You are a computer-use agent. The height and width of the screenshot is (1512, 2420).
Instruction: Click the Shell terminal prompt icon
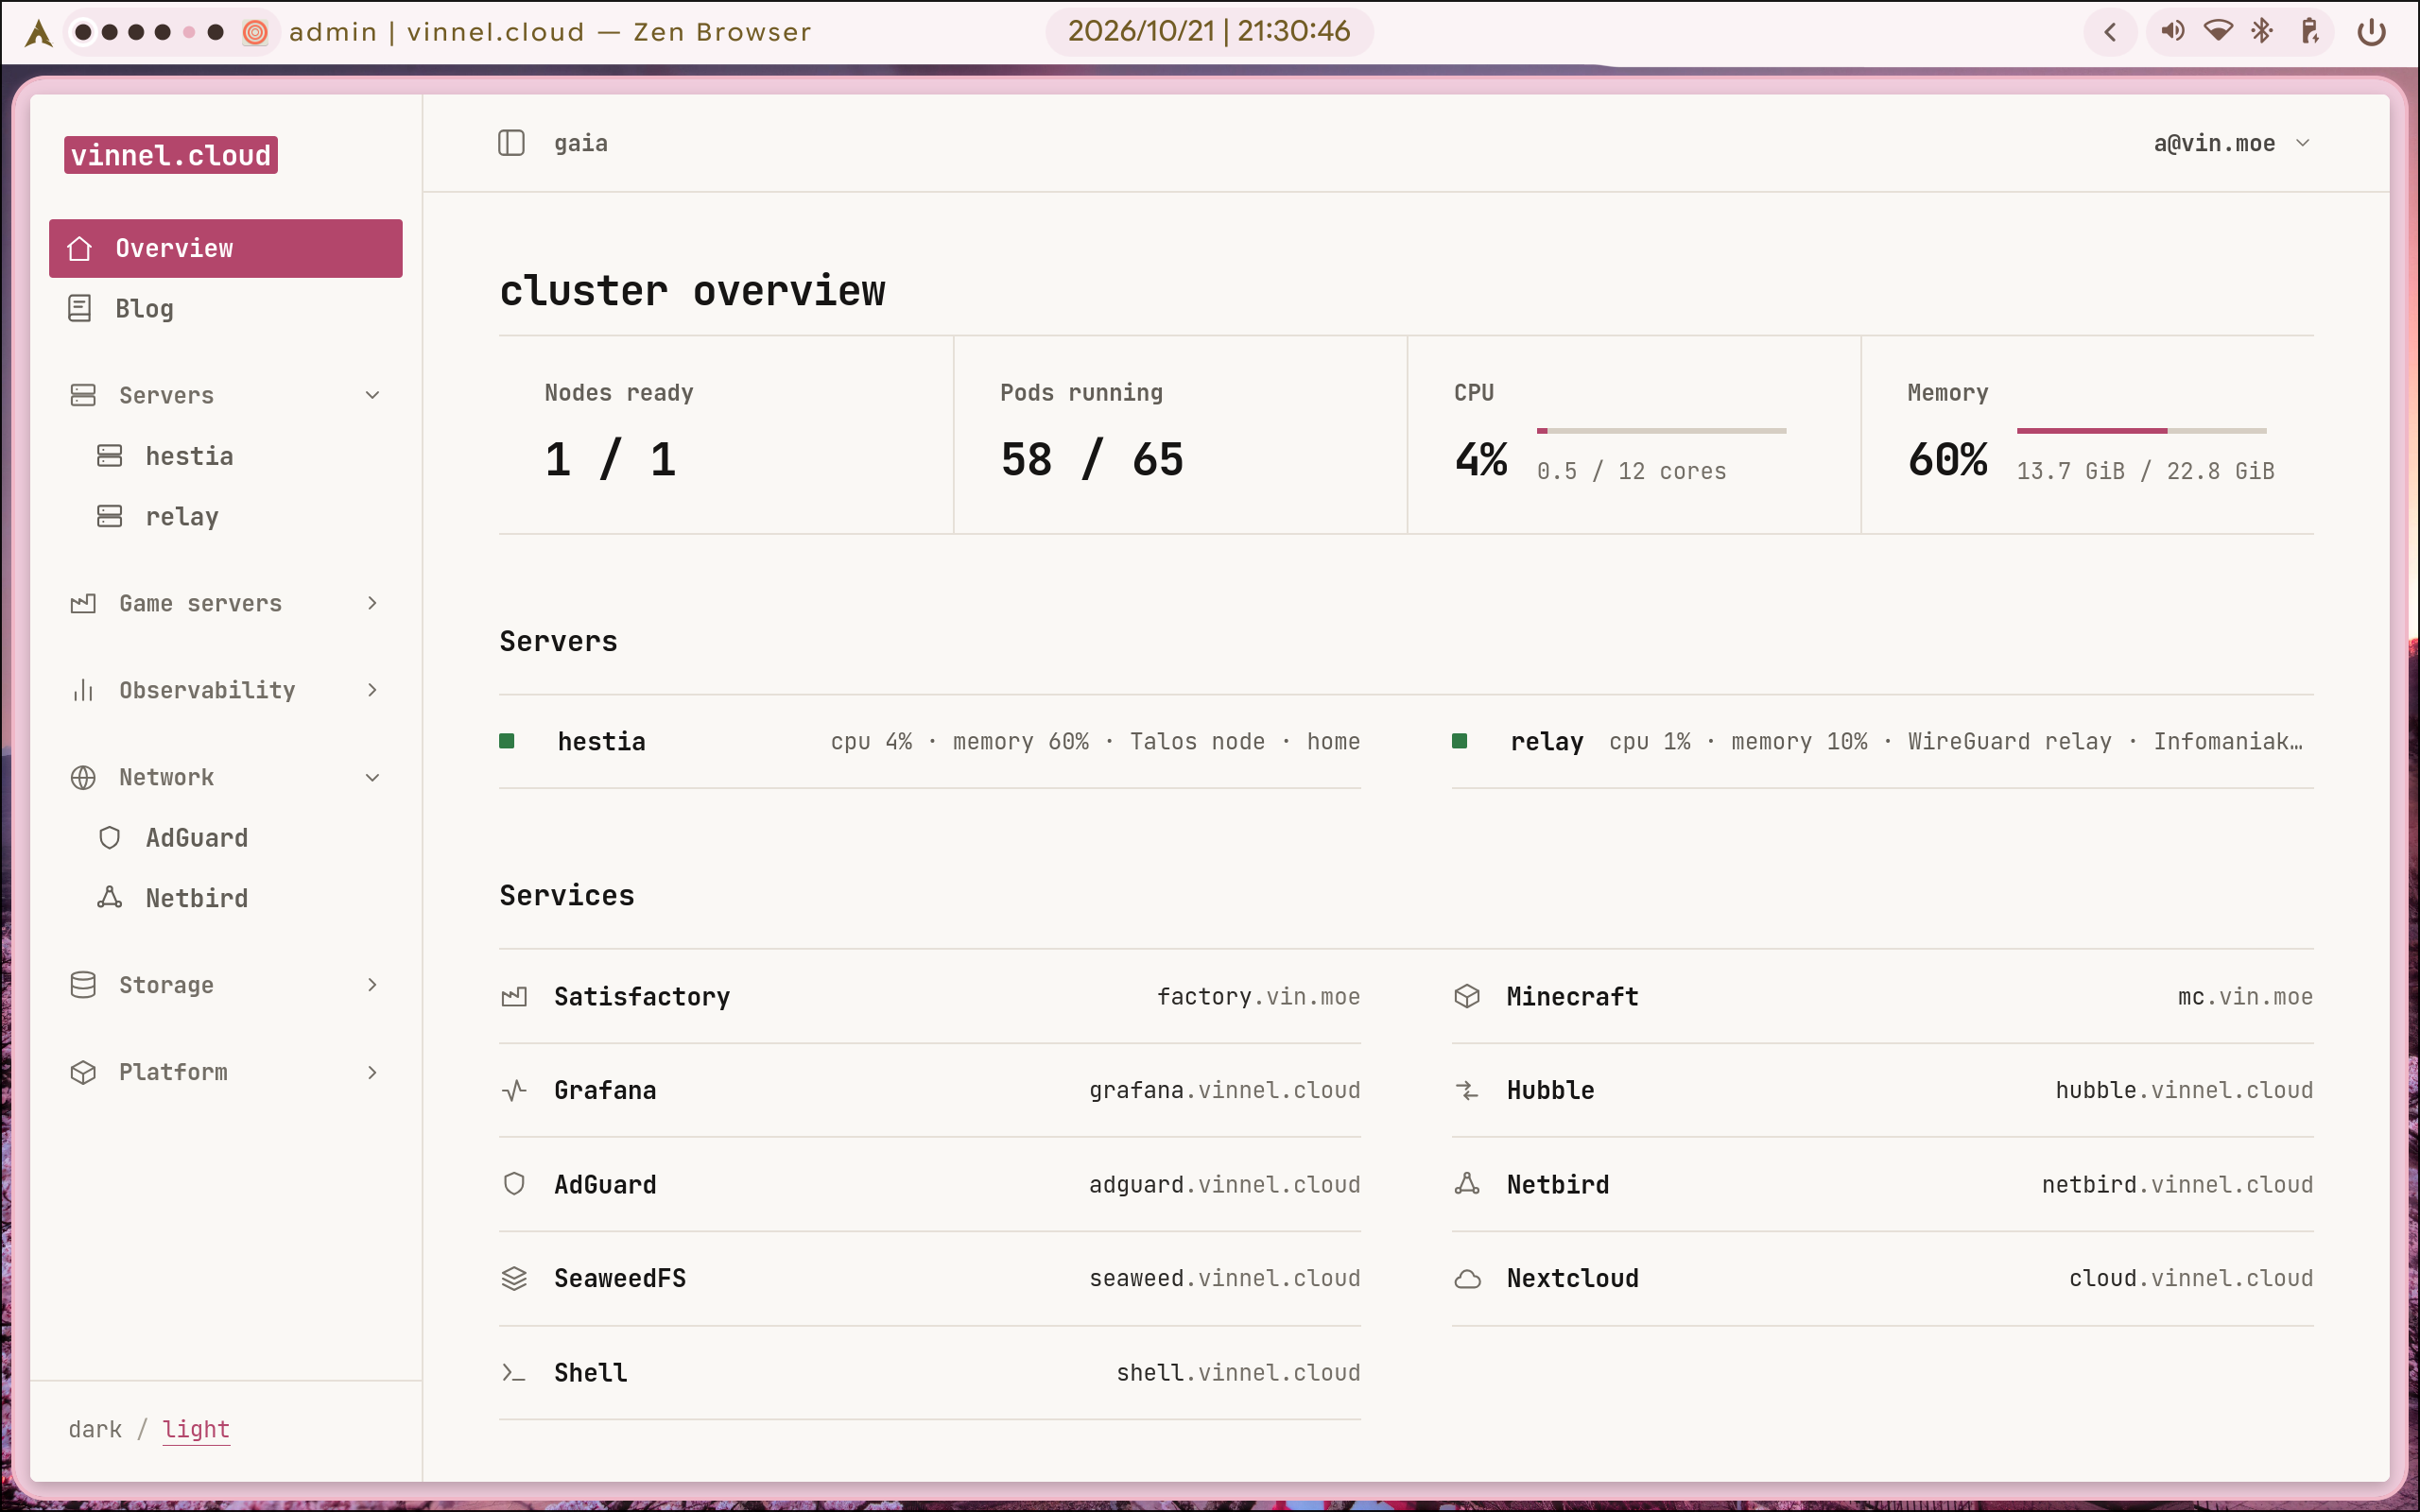[514, 1373]
